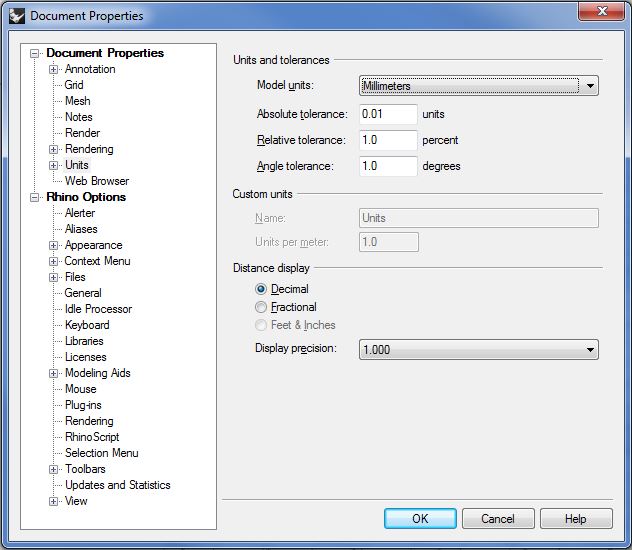Open the Libraries options page
Viewport: 632px width, 550px height.
click(x=84, y=341)
